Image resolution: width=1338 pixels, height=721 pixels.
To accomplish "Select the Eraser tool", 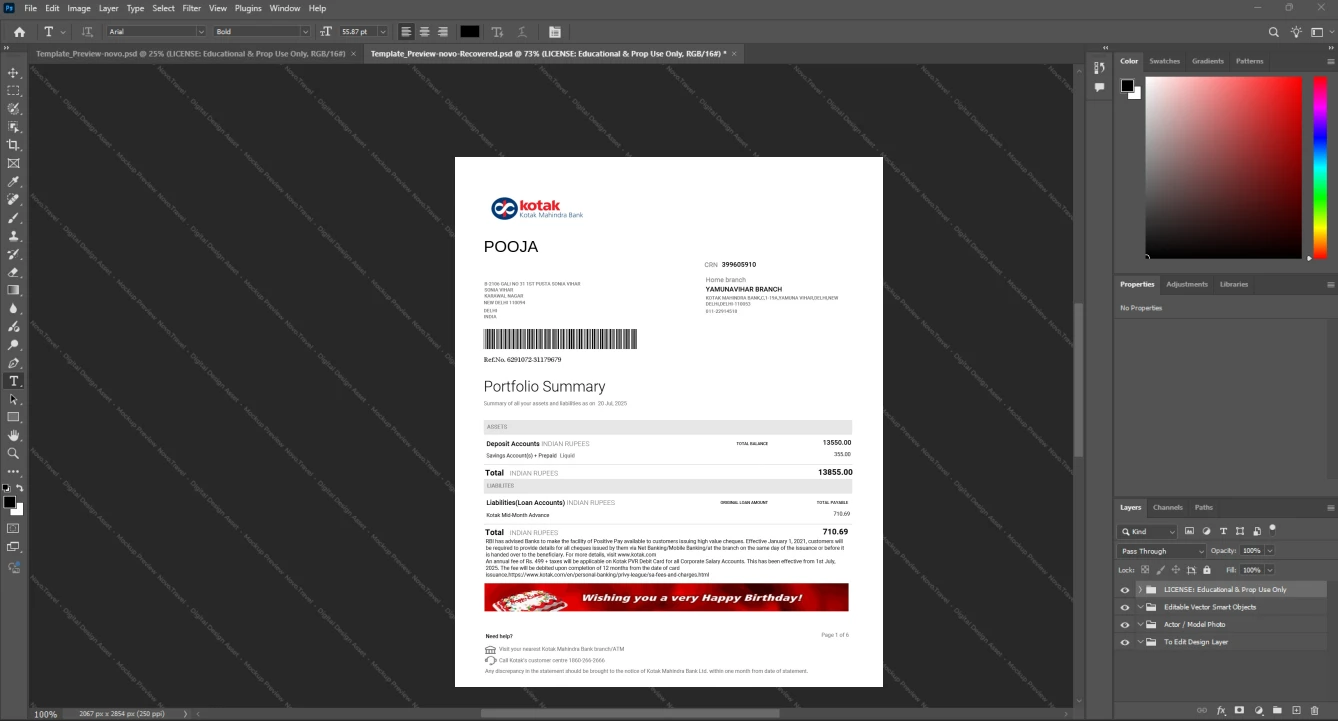I will [14, 272].
